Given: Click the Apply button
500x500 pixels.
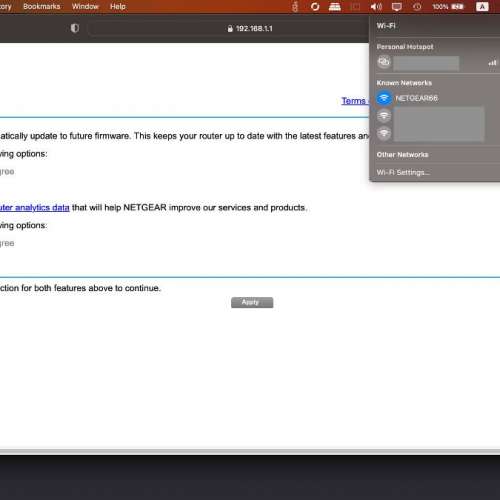Looking at the screenshot, I should [252, 302].
